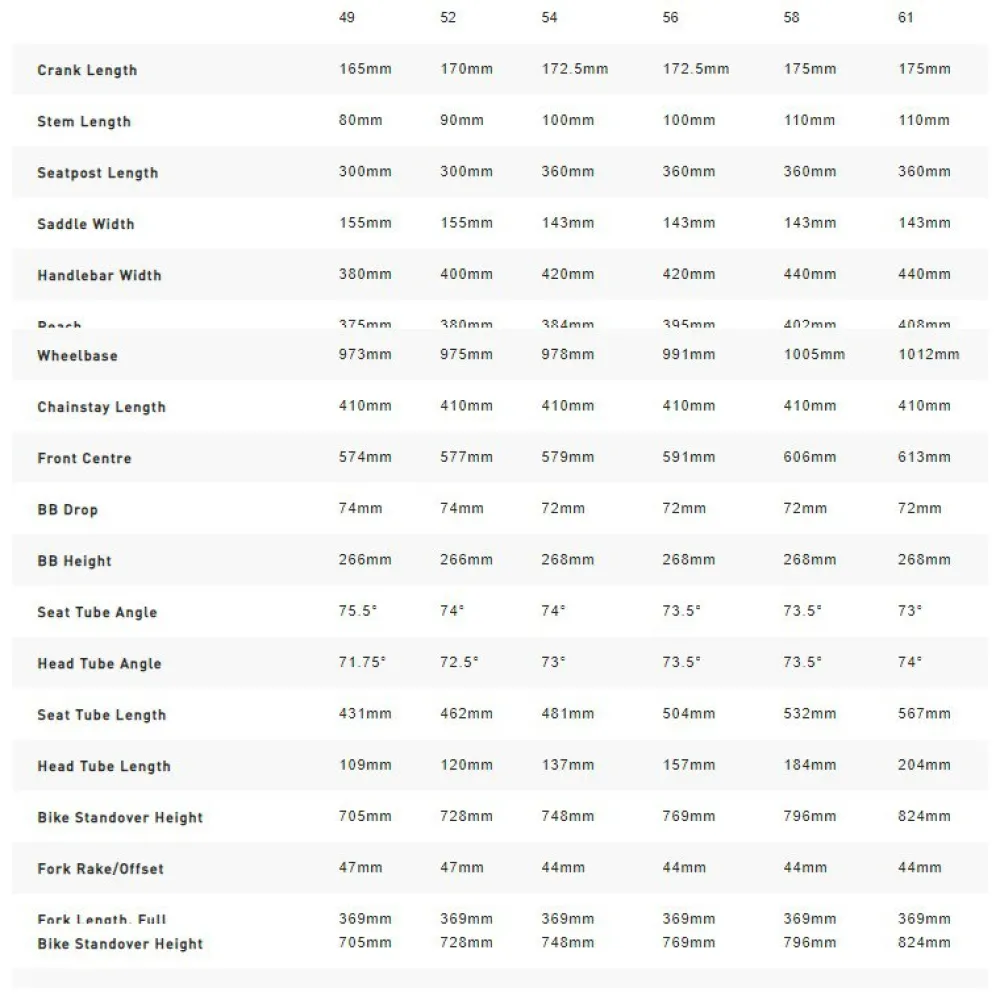Click the size 61 column header

(x=906, y=18)
